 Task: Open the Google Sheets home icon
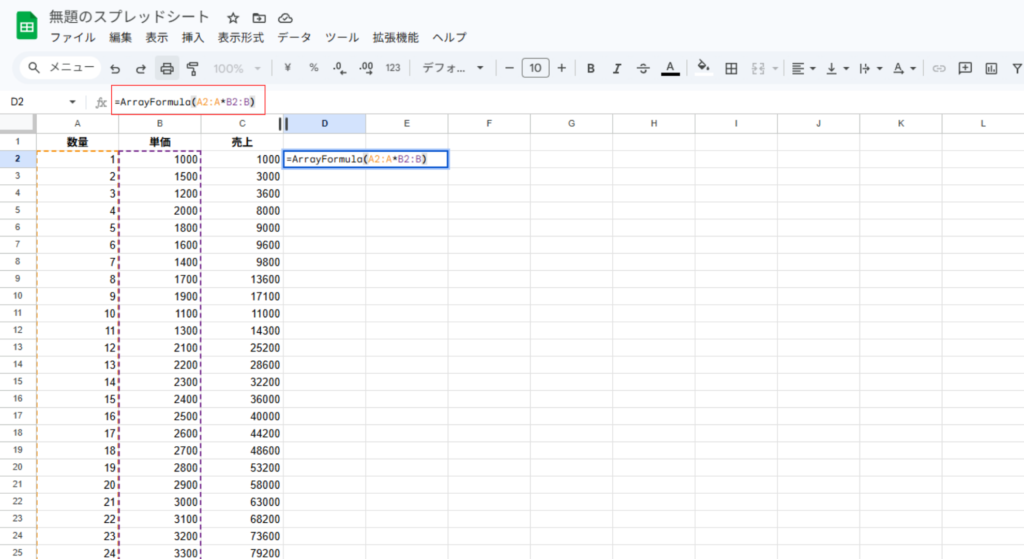(x=26, y=26)
